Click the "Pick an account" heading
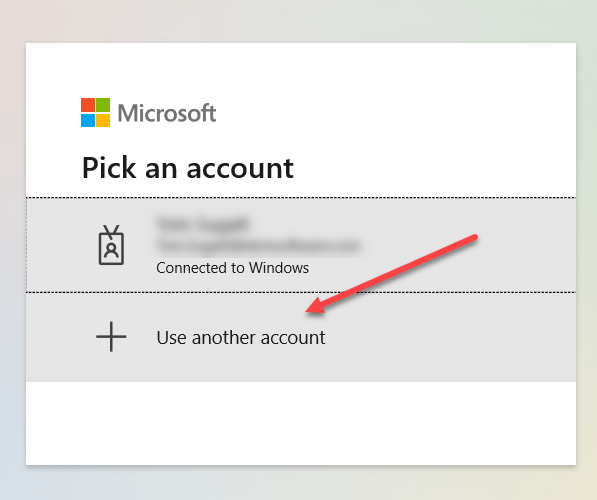This screenshot has height=500, width=597. [188, 168]
